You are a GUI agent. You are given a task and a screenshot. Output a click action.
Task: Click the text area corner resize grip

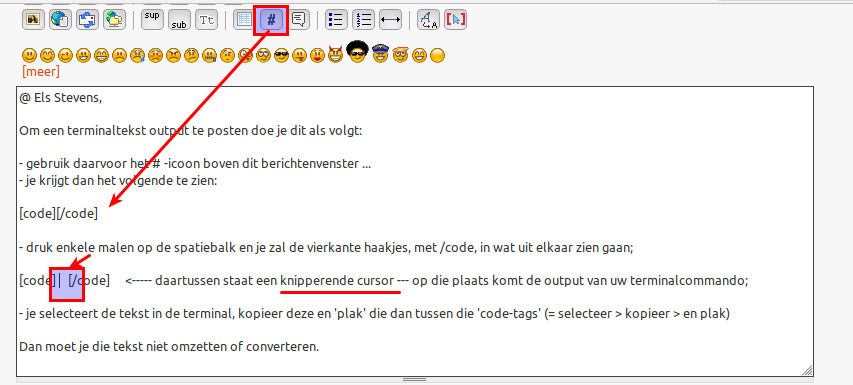(x=808, y=370)
